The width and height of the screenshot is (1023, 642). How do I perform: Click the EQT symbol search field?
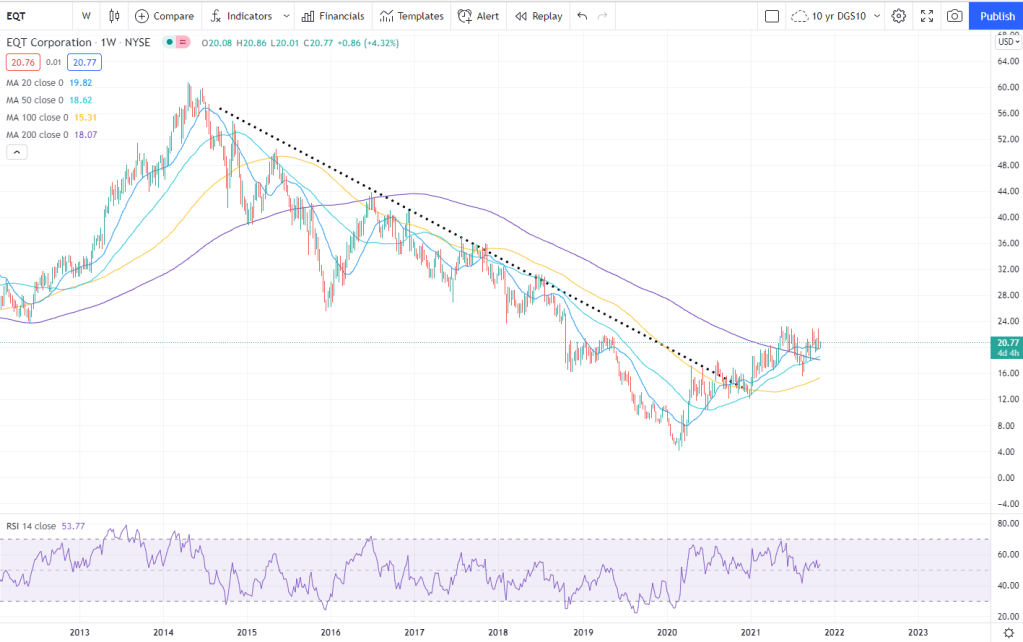pyautogui.click(x=30, y=16)
